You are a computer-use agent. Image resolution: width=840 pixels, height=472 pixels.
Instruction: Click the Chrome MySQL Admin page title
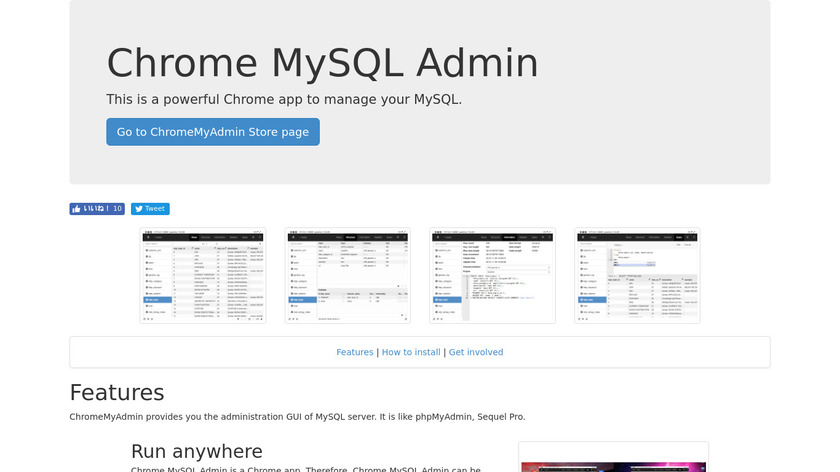pos(322,63)
